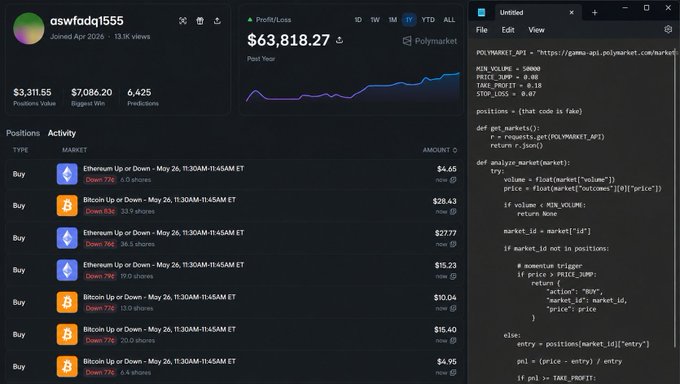Open Bitcoin Up or Down market, 13.0 shares
Screen dimensions: 680x384
pyautogui.click(x=160, y=297)
